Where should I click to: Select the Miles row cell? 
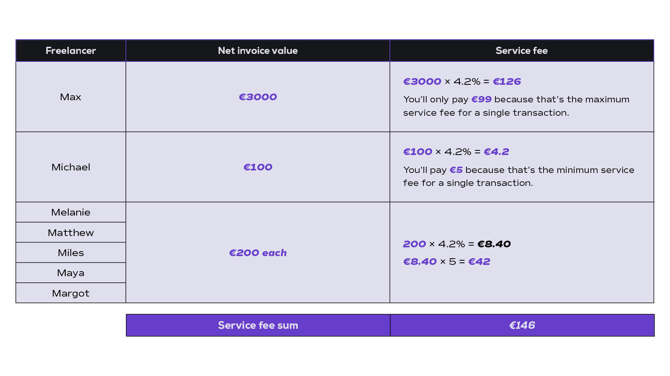click(x=71, y=253)
